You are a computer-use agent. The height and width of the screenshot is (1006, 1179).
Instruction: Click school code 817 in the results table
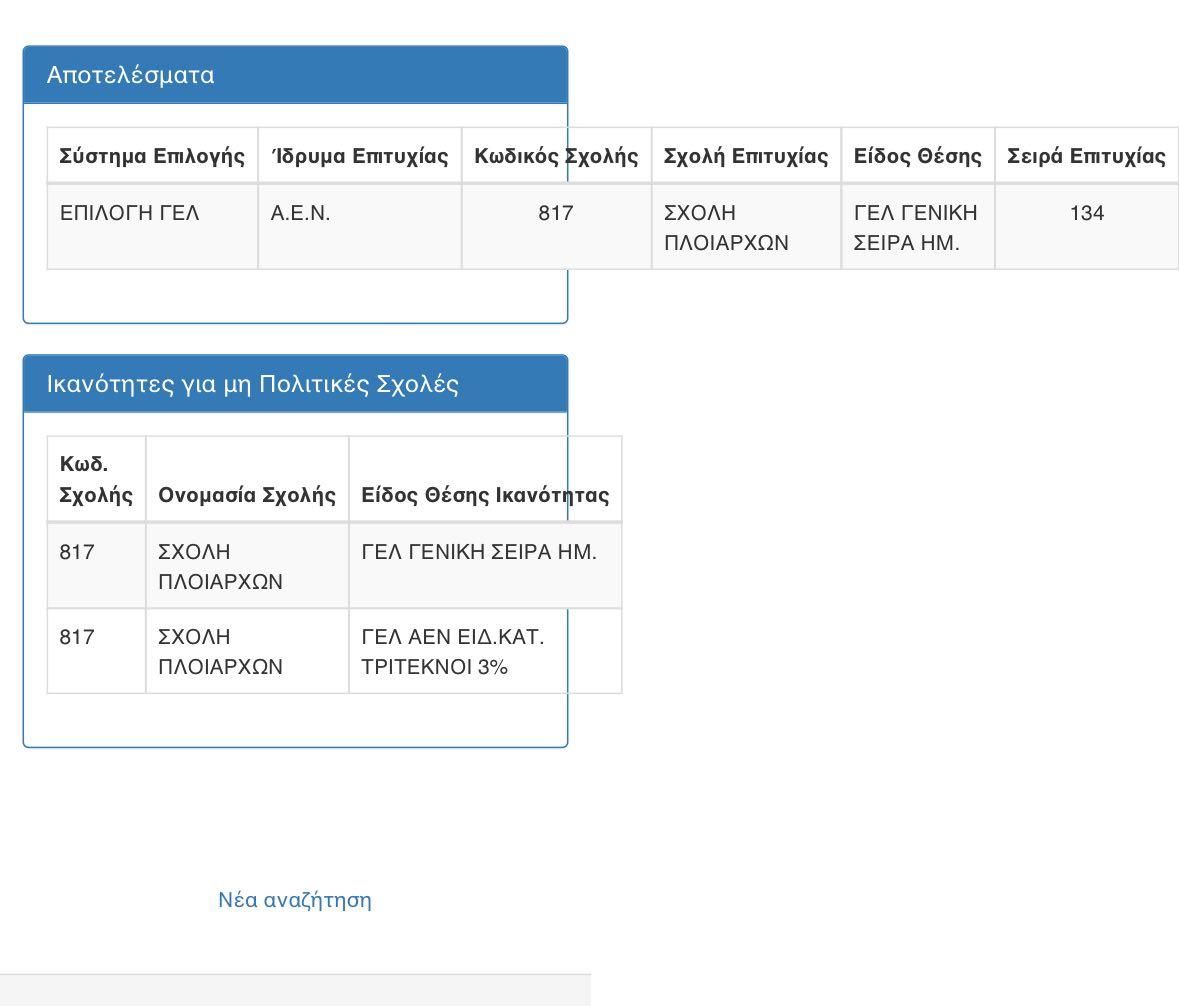(x=556, y=213)
